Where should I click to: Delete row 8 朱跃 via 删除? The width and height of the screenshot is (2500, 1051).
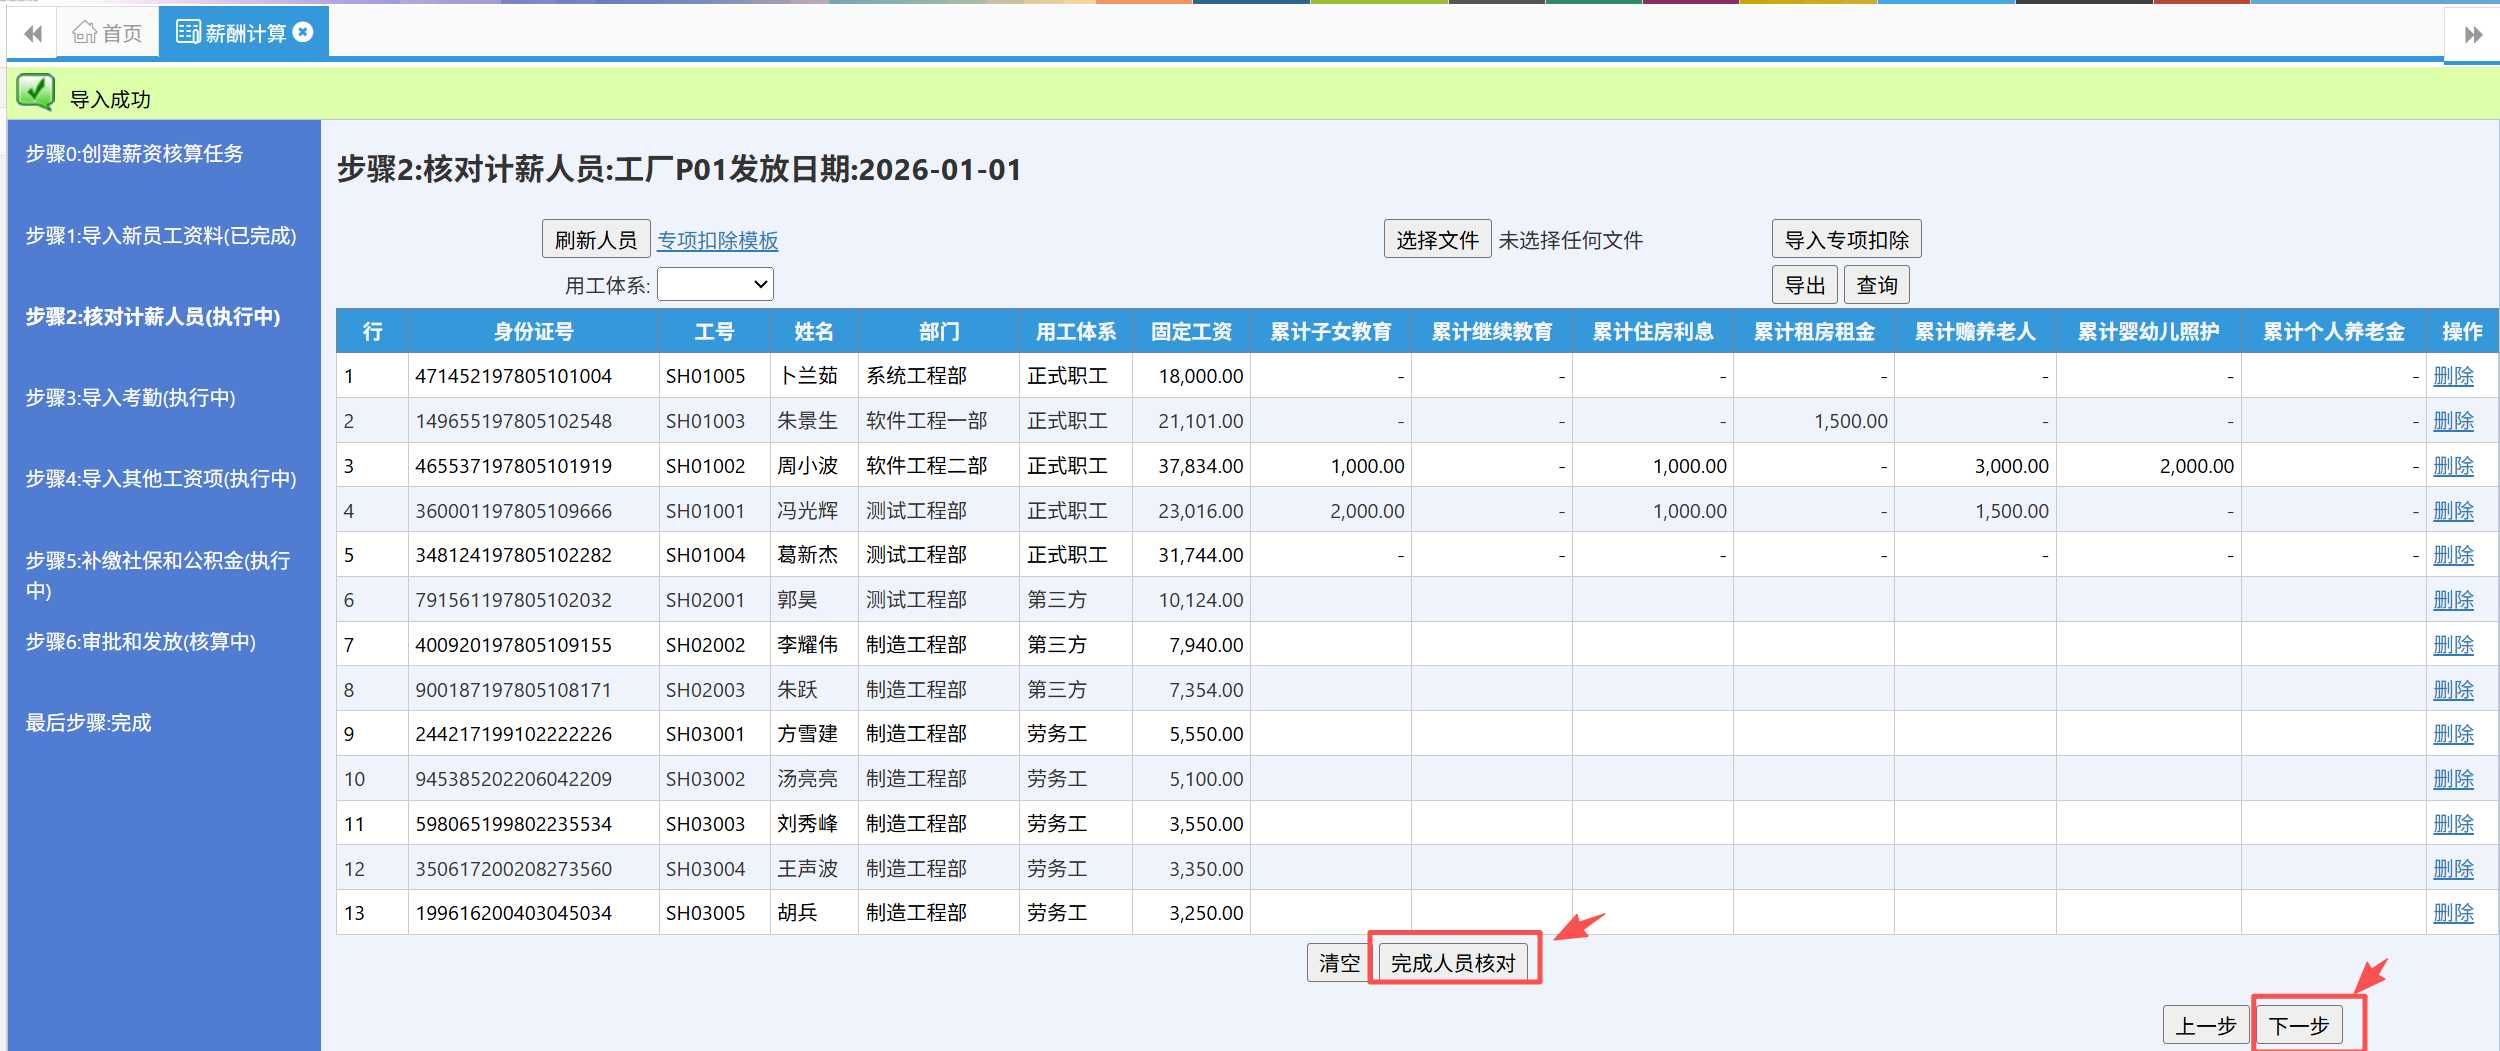(x=2453, y=690)
